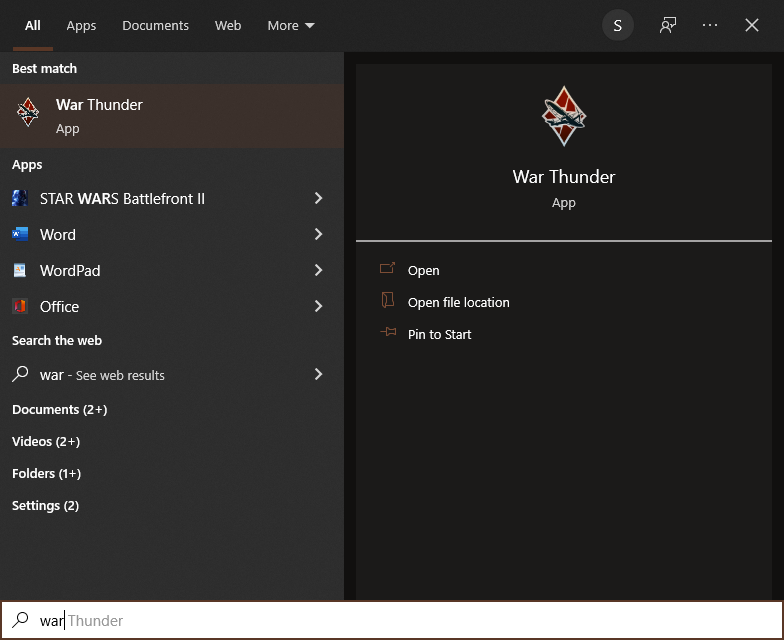Click the WordPad app icon
784x640 pixels.
click(20, 270)
